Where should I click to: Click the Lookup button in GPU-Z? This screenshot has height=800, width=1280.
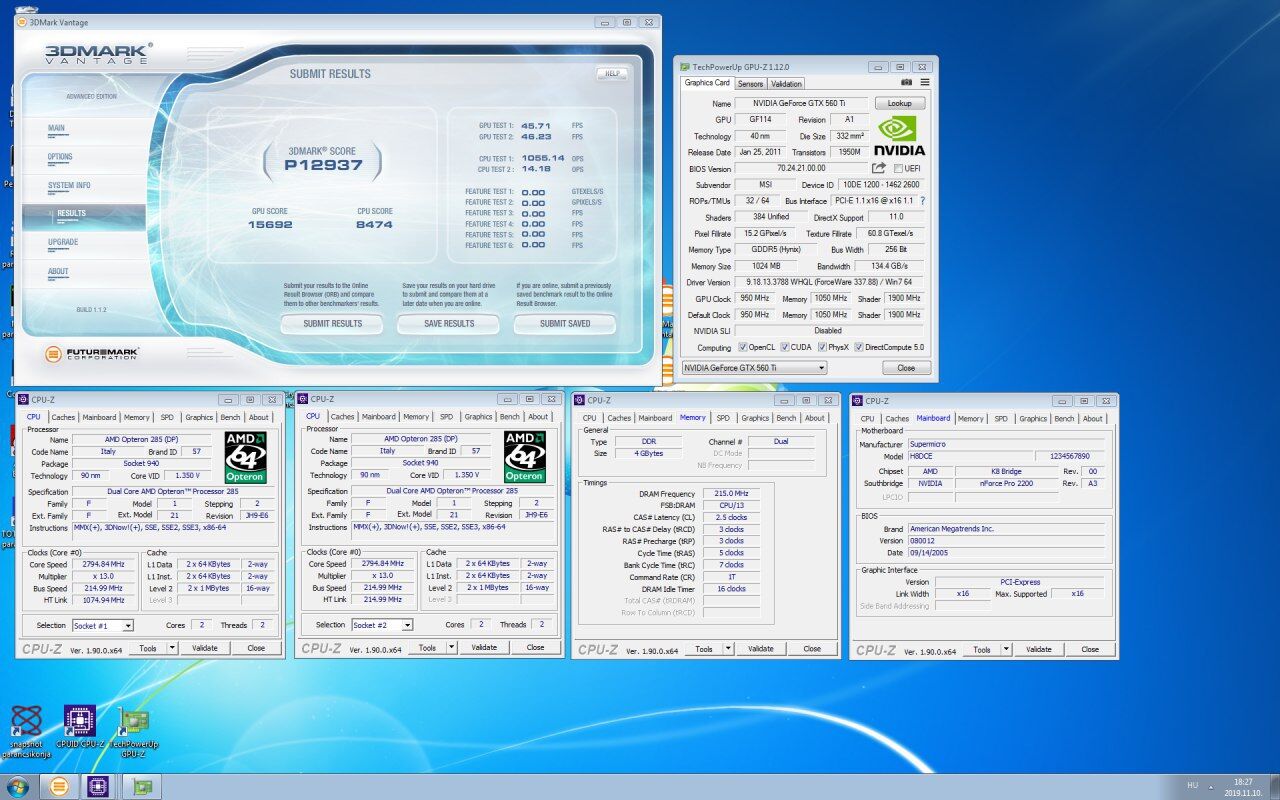coord(900,103)
